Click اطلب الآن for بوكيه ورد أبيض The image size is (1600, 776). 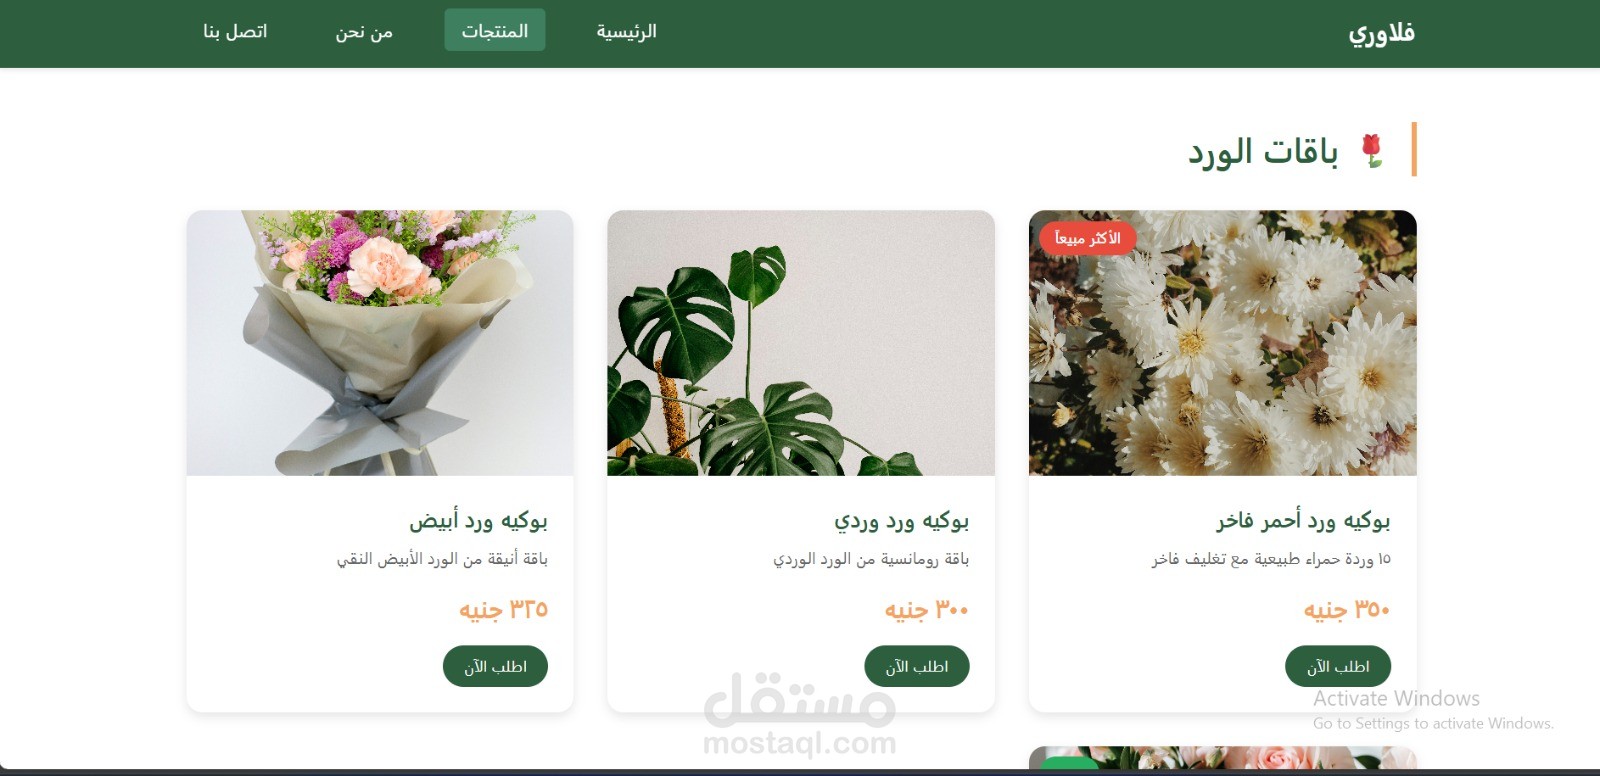(495, 666)
